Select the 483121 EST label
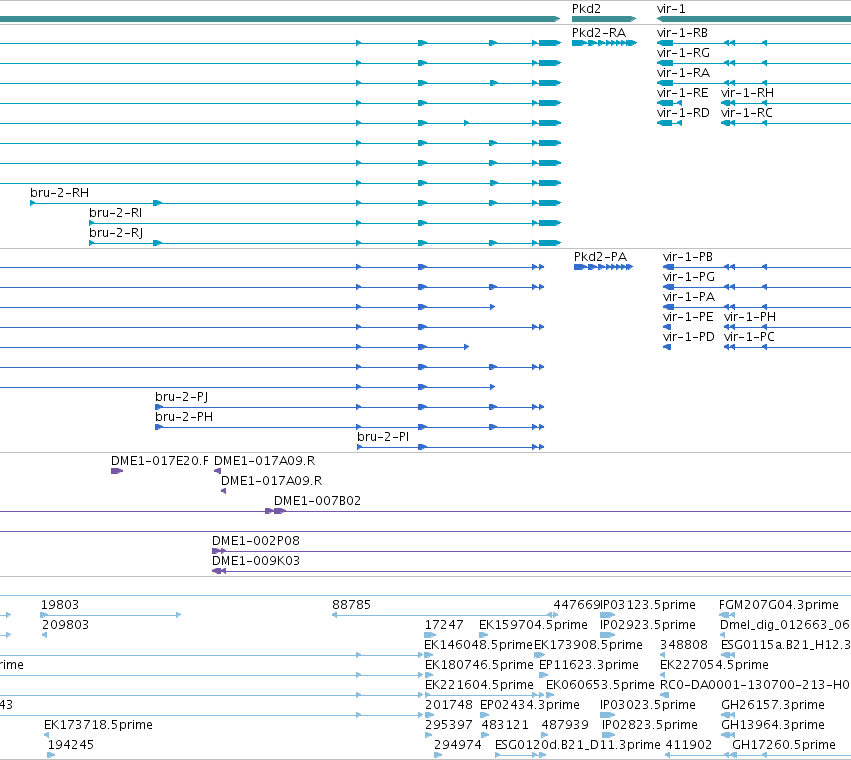 click(505, 726)
